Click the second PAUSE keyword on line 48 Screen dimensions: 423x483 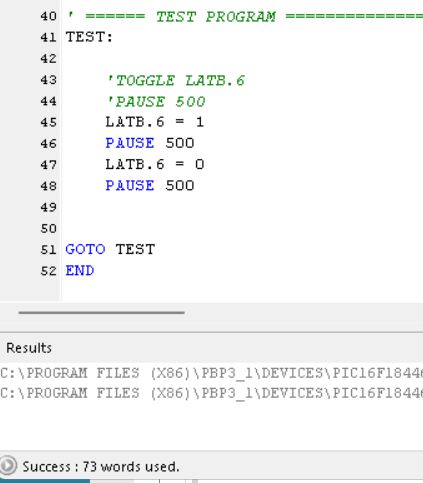(130, 186)
